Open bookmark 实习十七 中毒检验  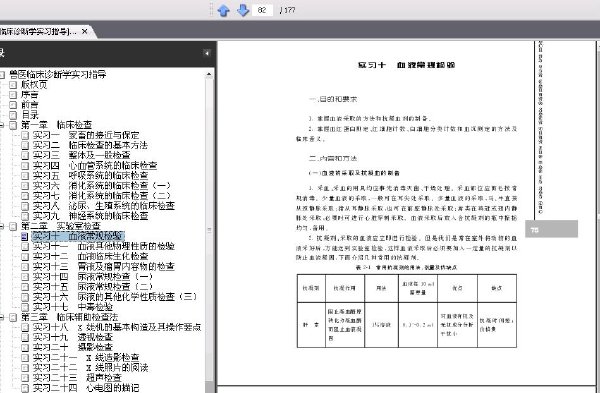[x=72, y=307]
